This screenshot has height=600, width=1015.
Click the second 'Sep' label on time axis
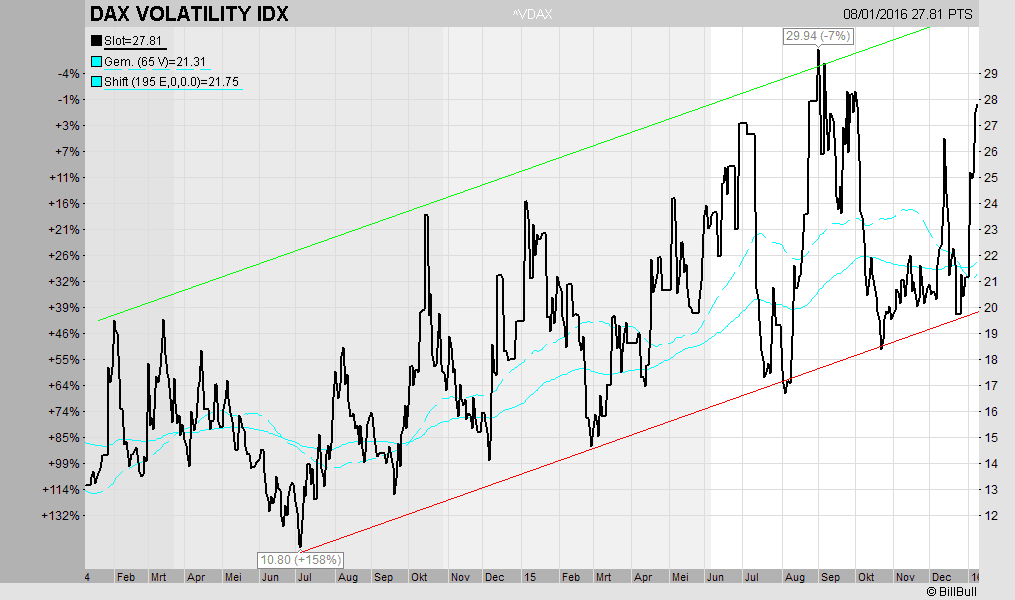(x=831, y=577)
